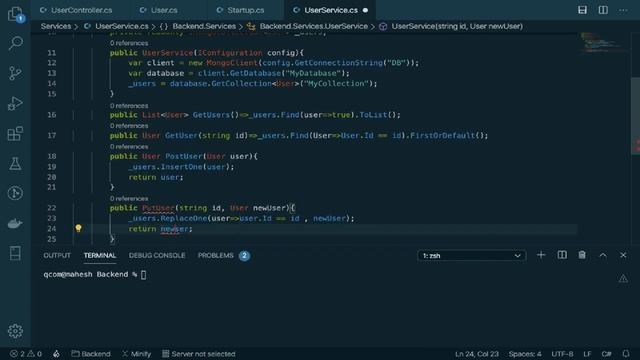
Task: Split the terminal panel
Action: (562, 255)
